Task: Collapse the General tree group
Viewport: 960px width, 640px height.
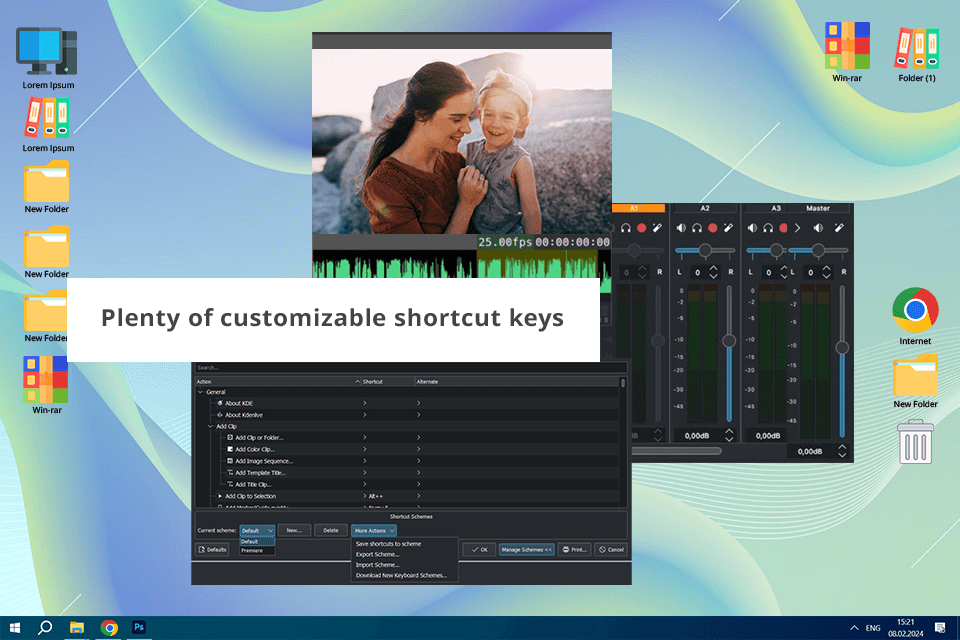Action: click(201, 392)
